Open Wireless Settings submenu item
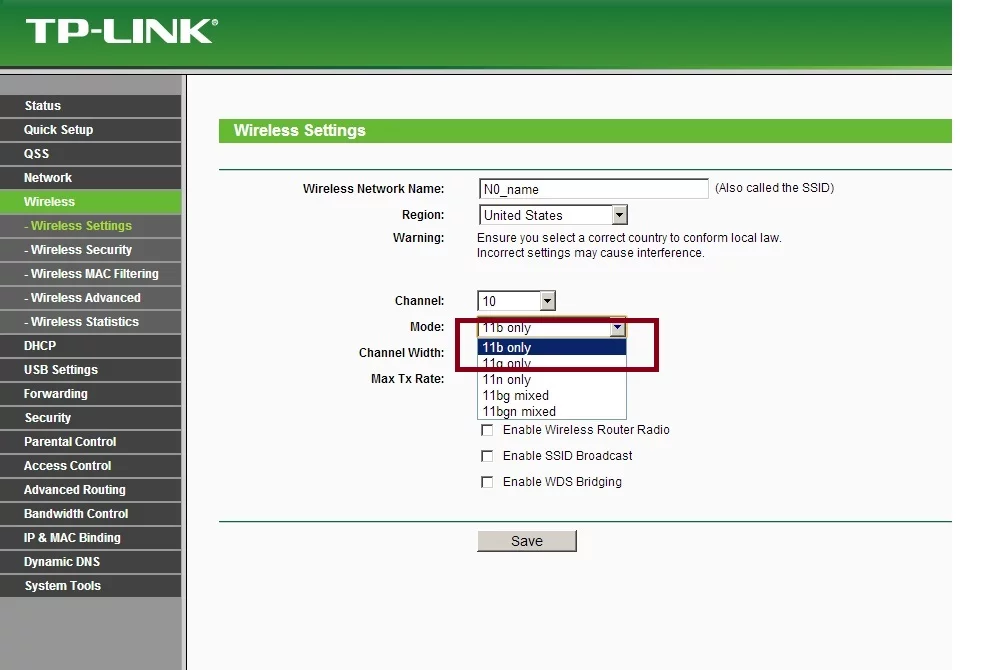The height and width of the screenshot is (670, 1008). tap(91, 226)
